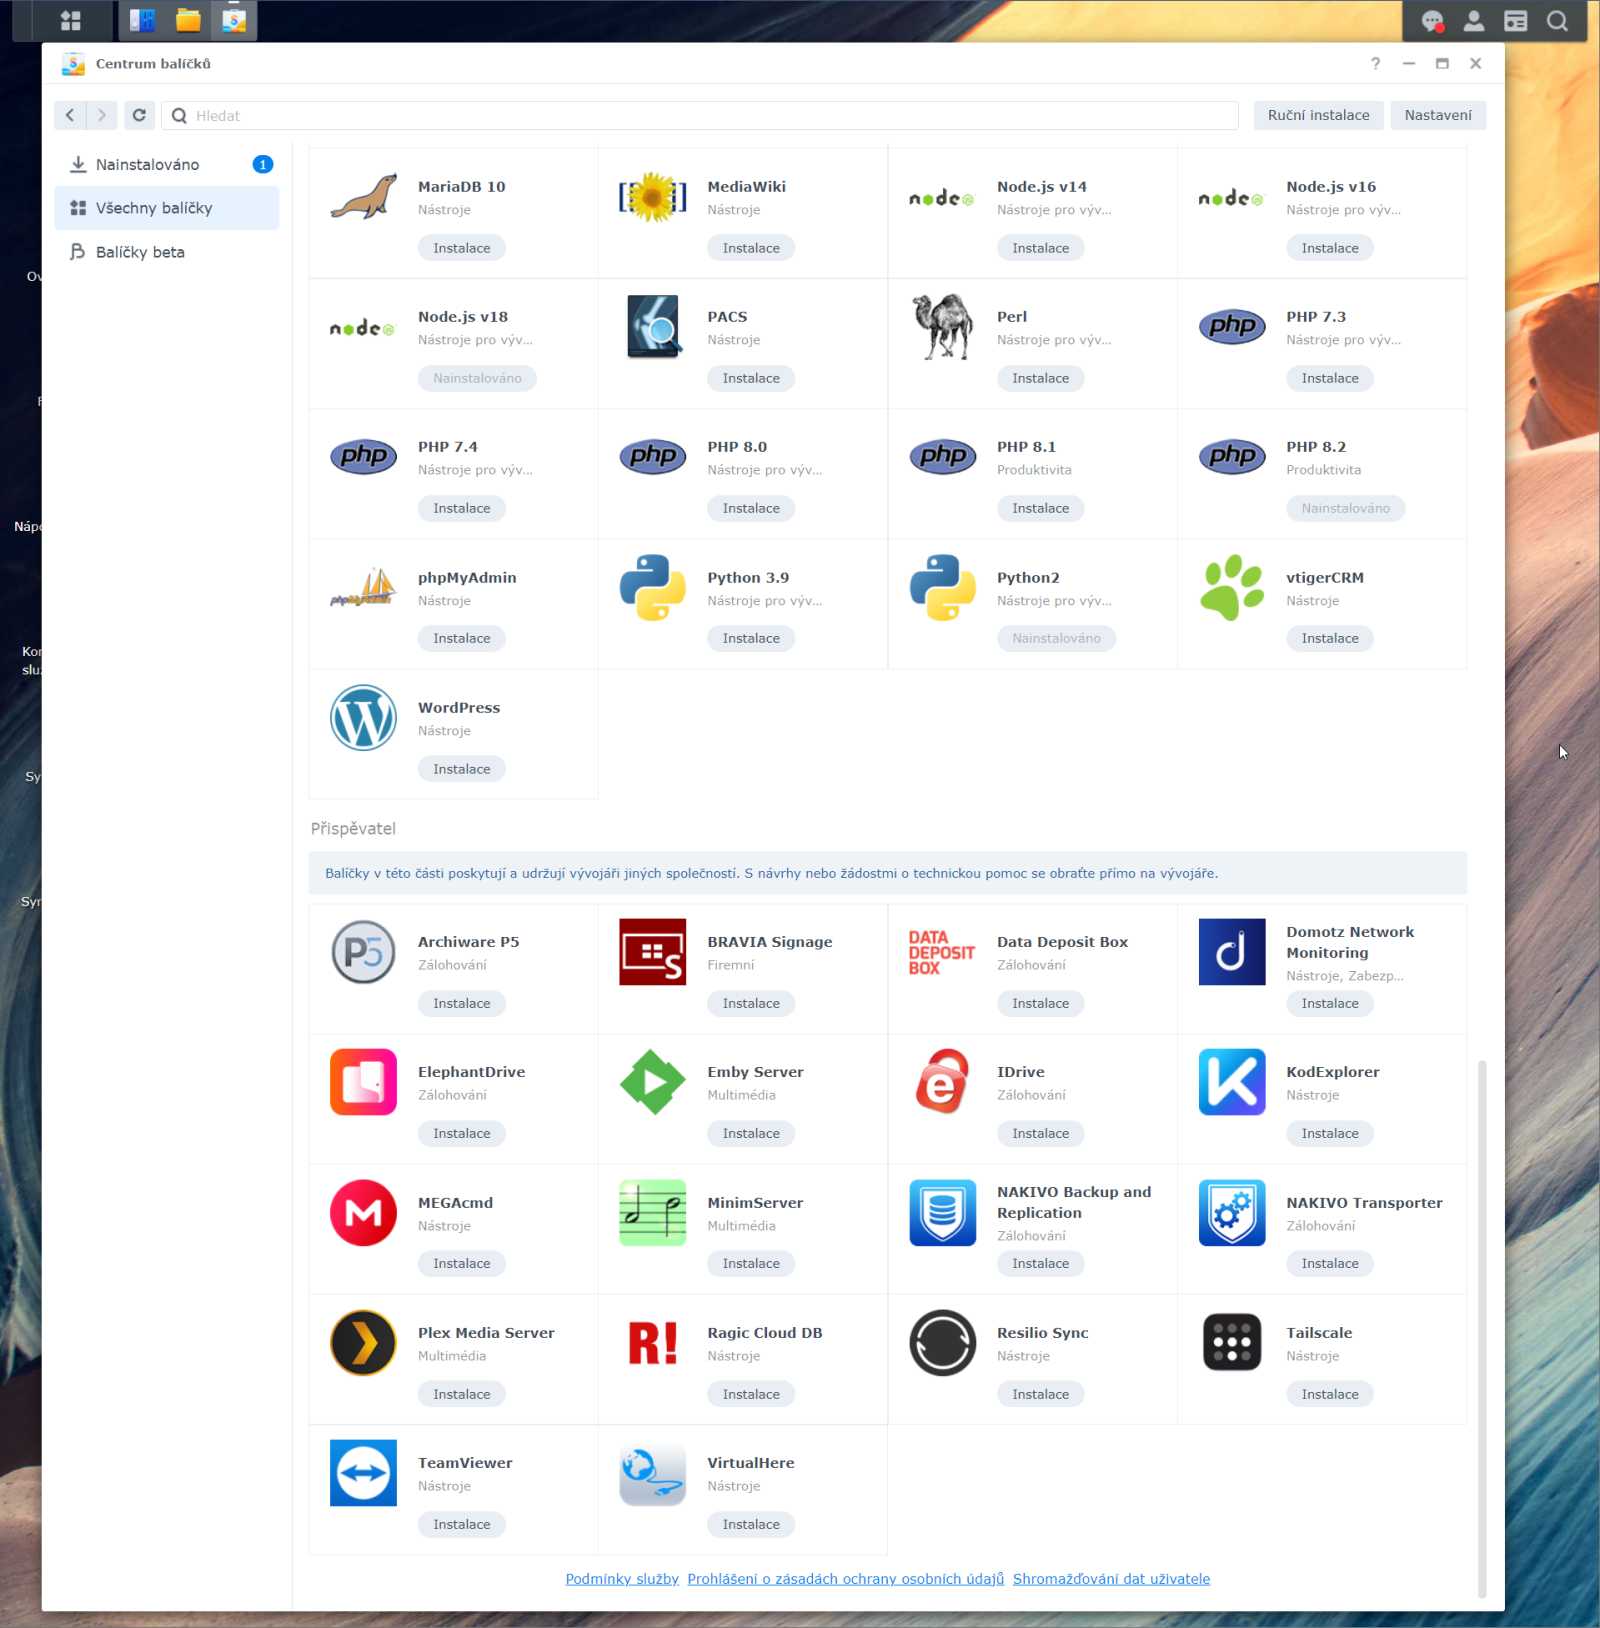Image resolution: width=1600 pixels, height=1628 pixels.
Task: Open the NAKIVO Backup and Replication icon
Action: pyautogui.click(x=942, y=1213)
